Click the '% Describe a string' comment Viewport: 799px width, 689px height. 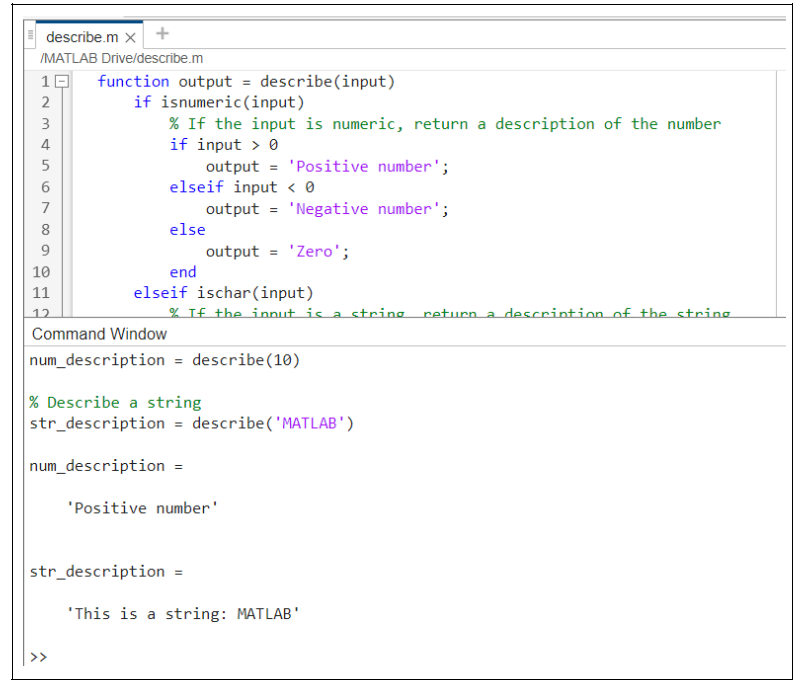pyautogui.click(x=115, y=402)
